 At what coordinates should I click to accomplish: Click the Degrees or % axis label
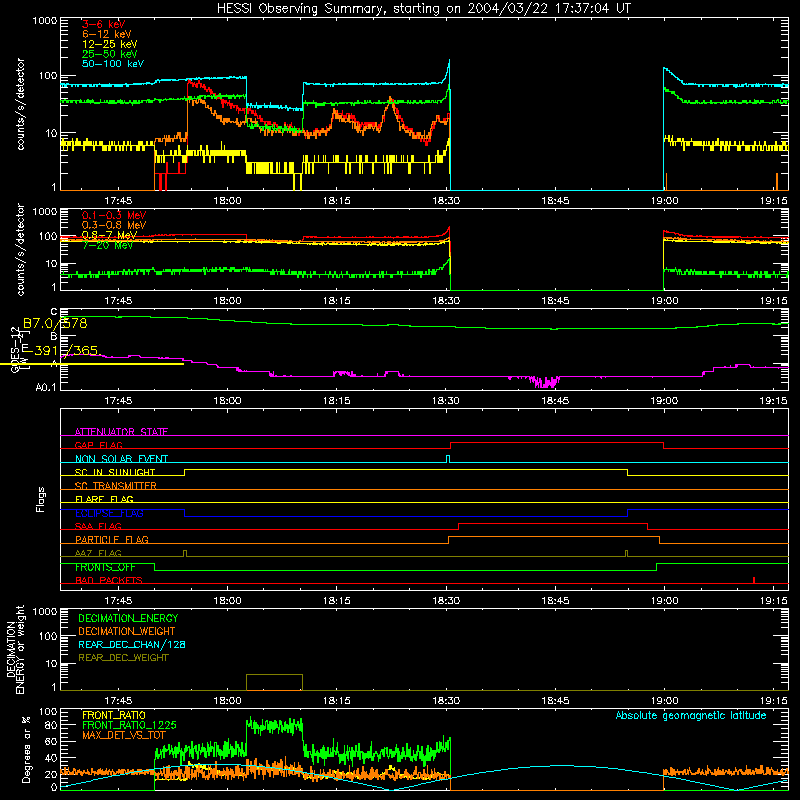[26, 749]
